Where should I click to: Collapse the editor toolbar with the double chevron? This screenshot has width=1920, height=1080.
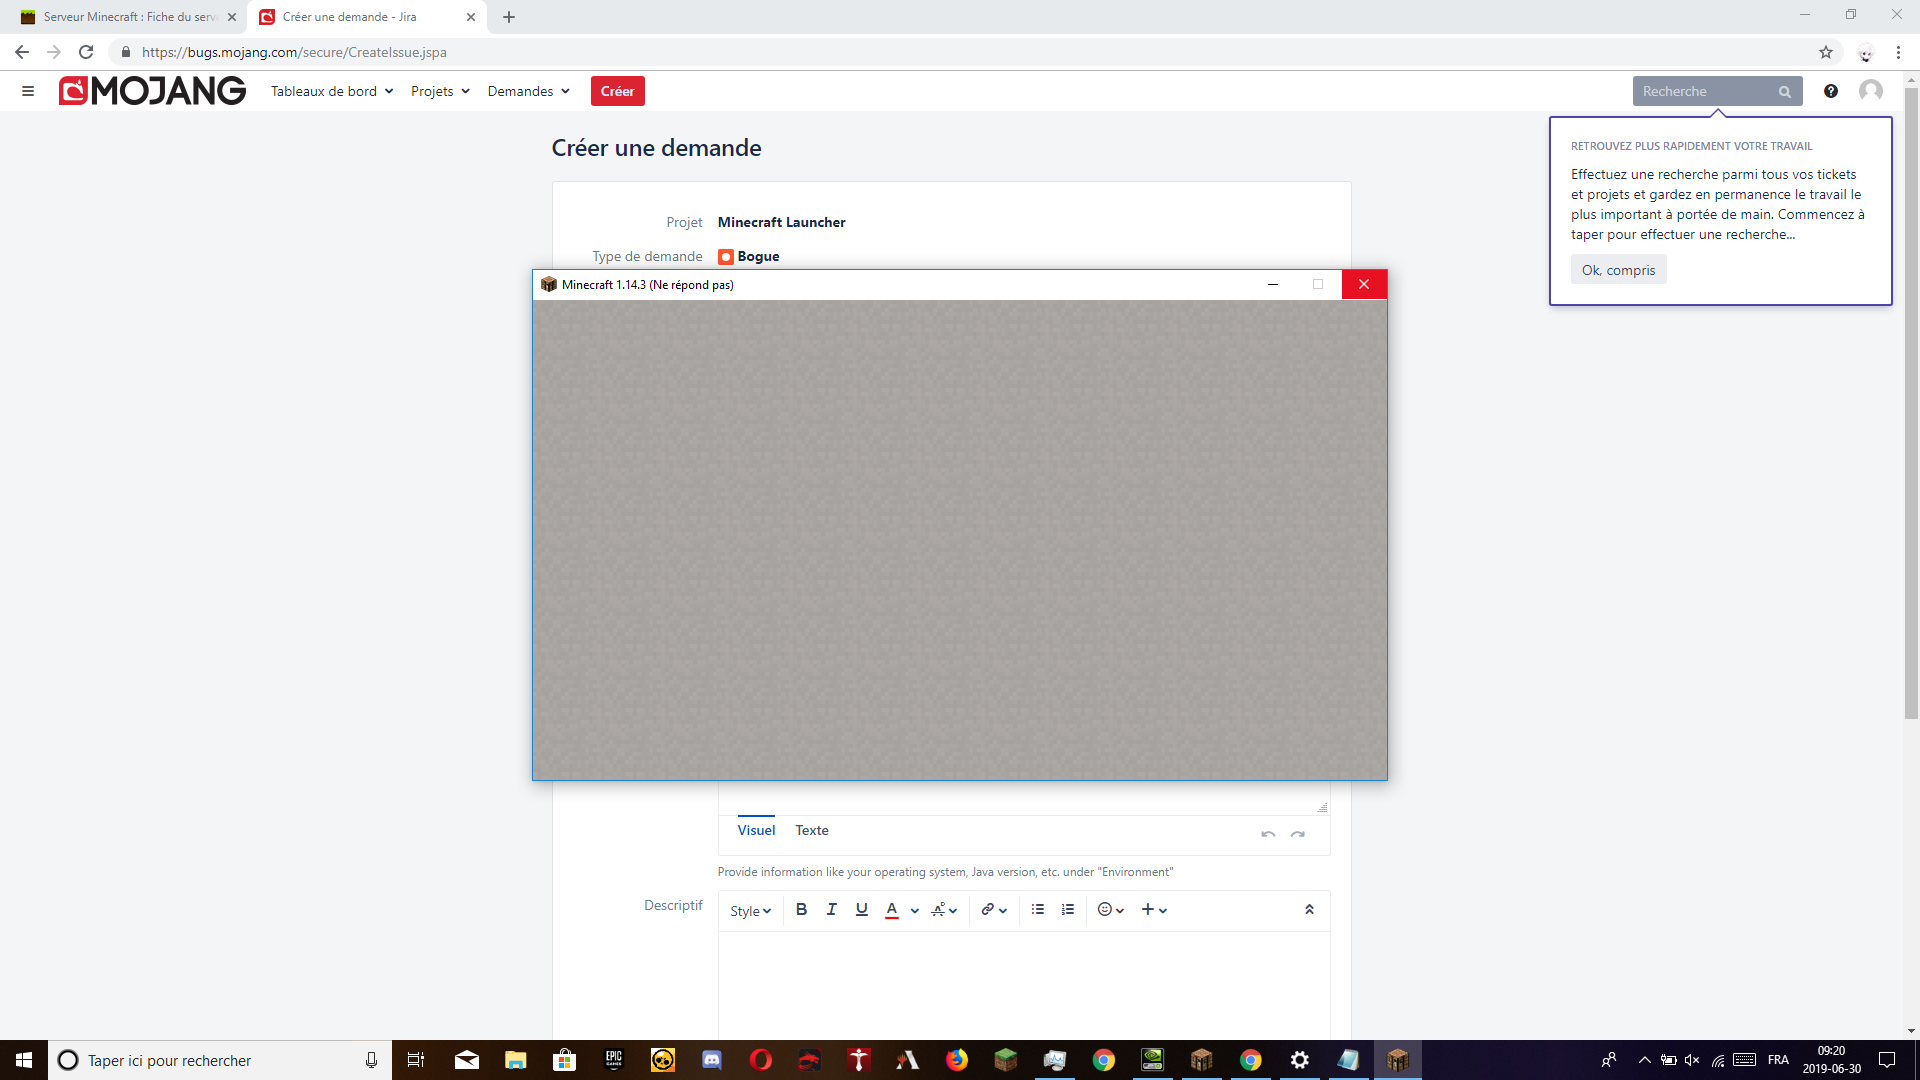[x=1309, y=909]
